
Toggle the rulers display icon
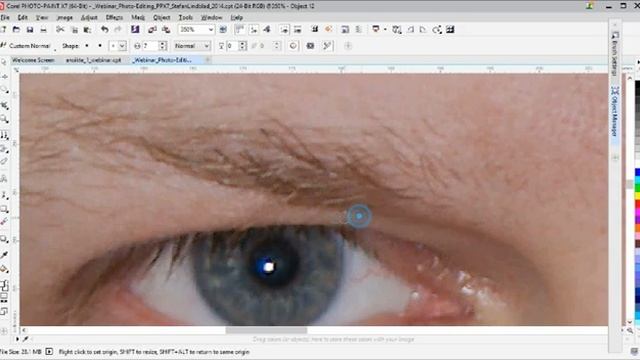(239, 29)
